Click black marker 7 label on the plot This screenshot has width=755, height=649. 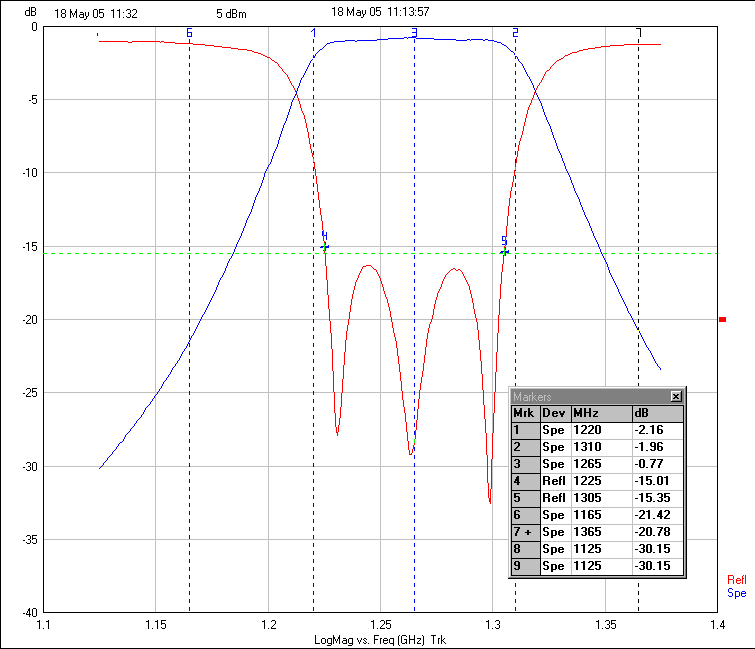pos(639,33)
